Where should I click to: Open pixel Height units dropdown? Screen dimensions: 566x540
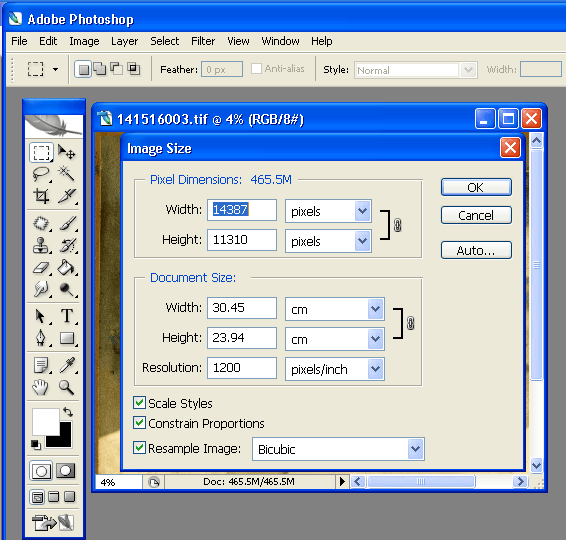click(362, 241)
